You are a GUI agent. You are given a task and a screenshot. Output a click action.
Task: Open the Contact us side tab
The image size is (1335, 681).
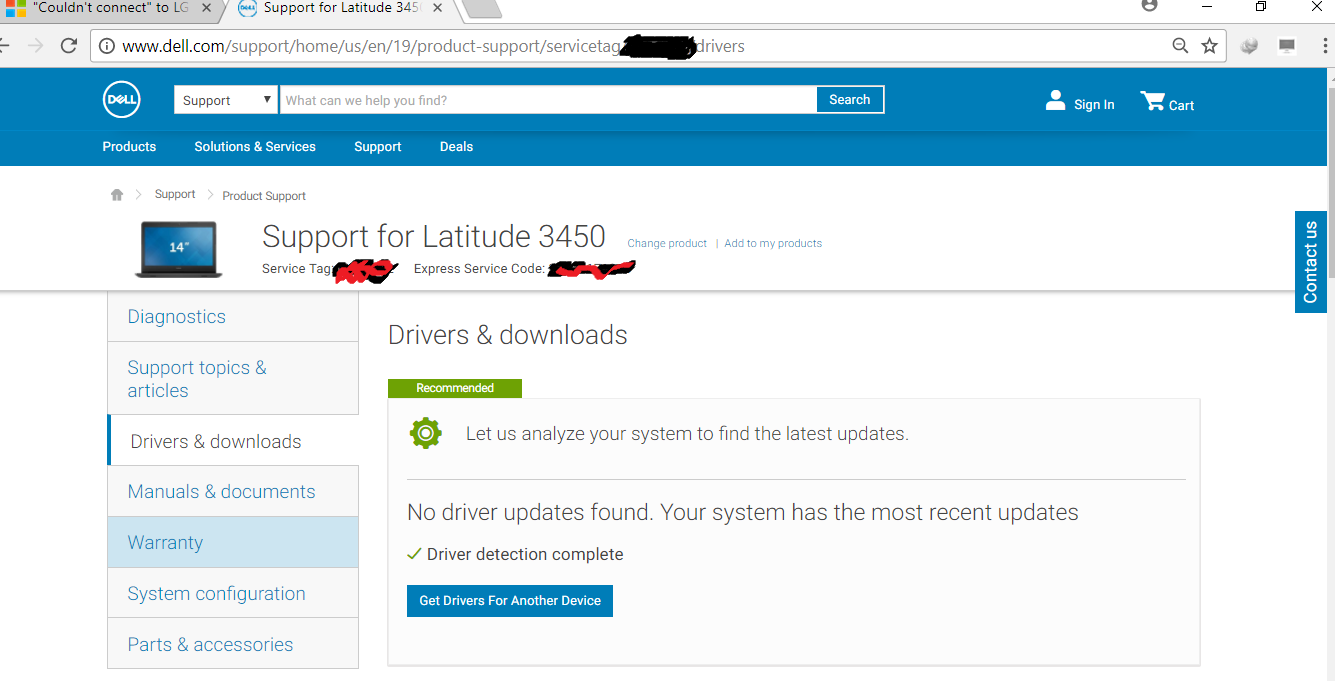point(1310,262)
